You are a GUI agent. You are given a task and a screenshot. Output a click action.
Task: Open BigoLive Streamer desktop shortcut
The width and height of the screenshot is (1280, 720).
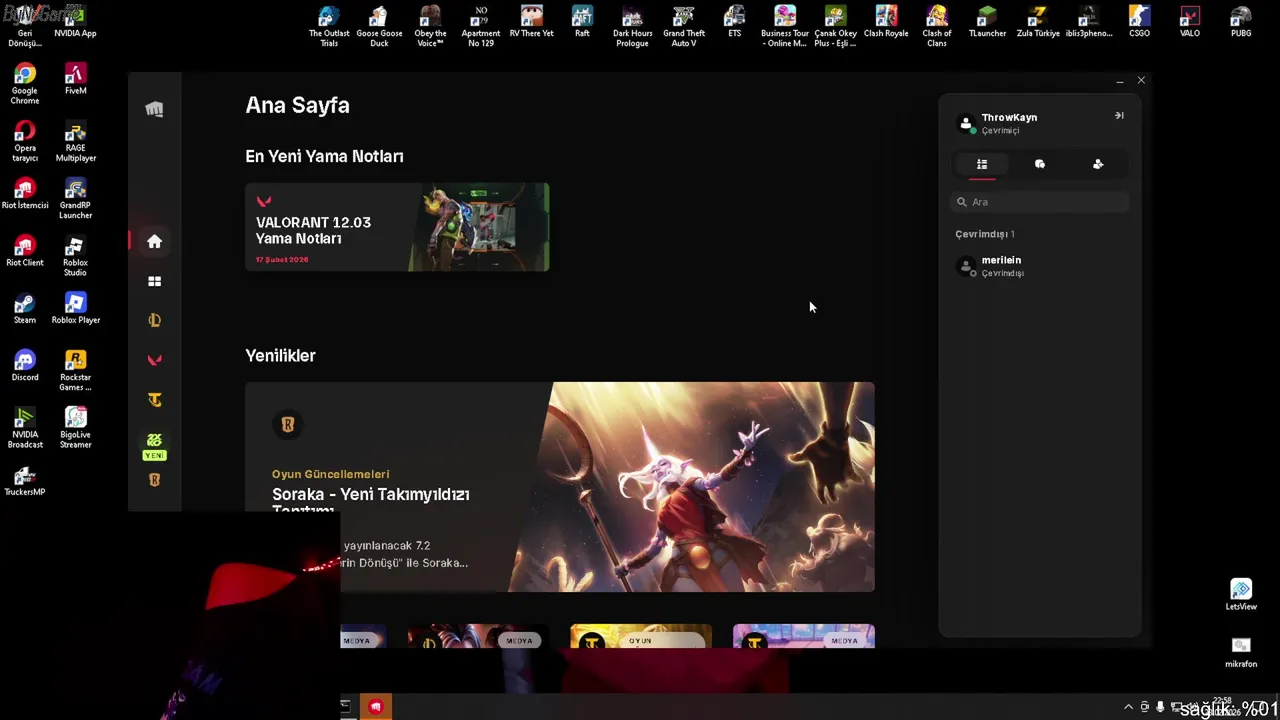coord(75,427)
